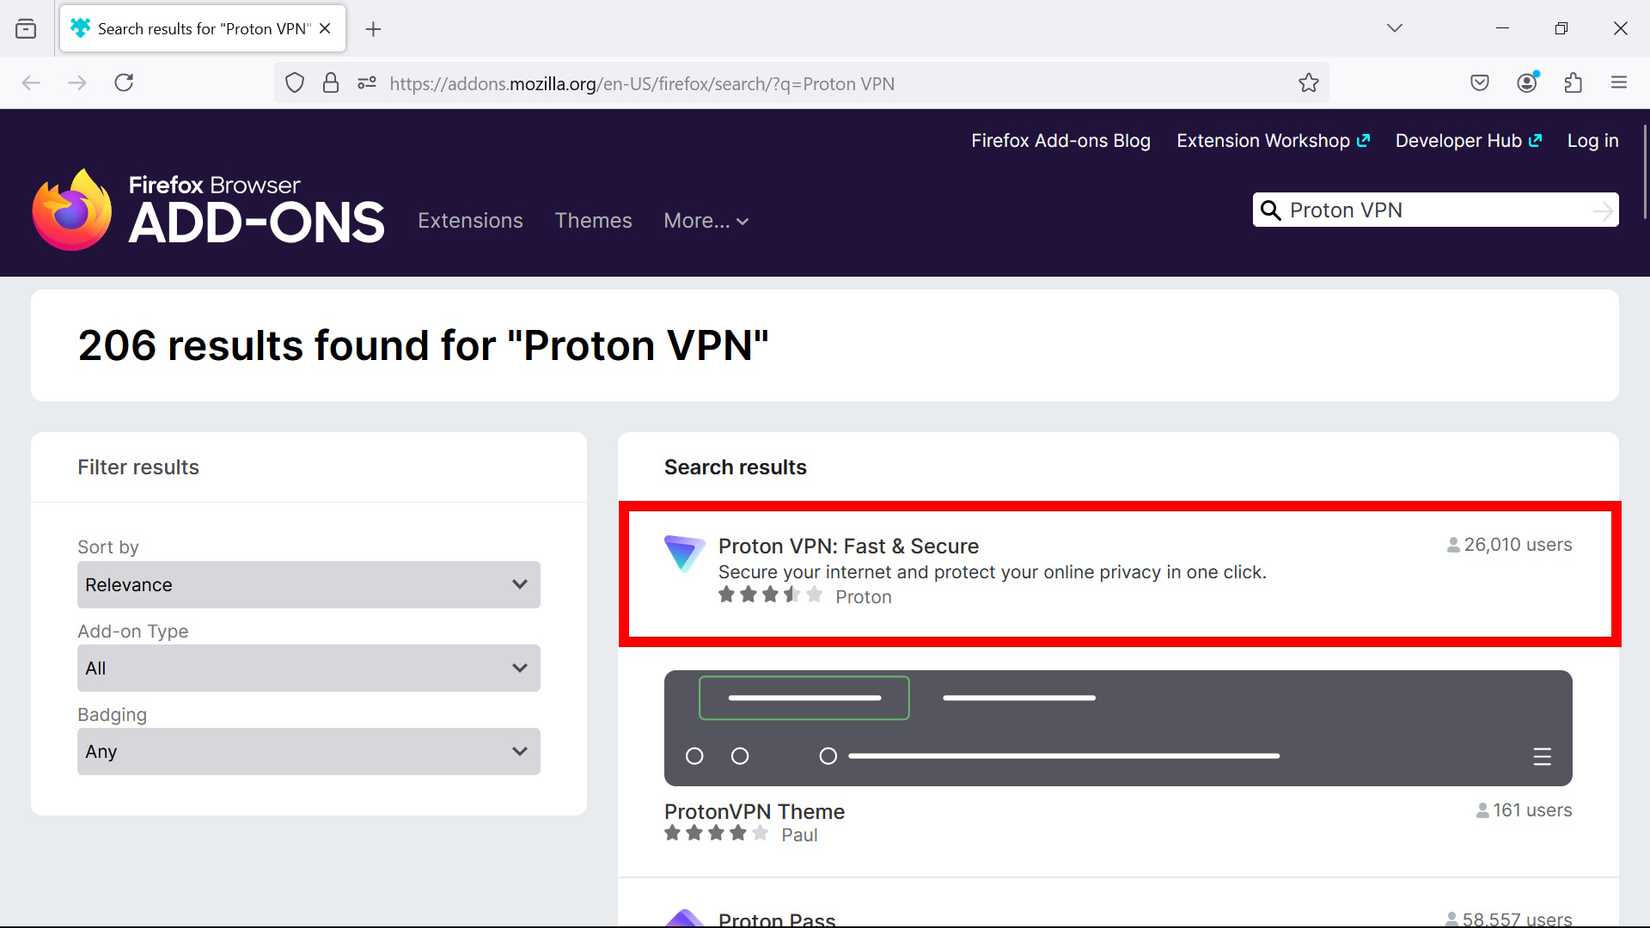Expand the Badging Any dropdown
This screenshot has width=1650, height=928.
309,752
